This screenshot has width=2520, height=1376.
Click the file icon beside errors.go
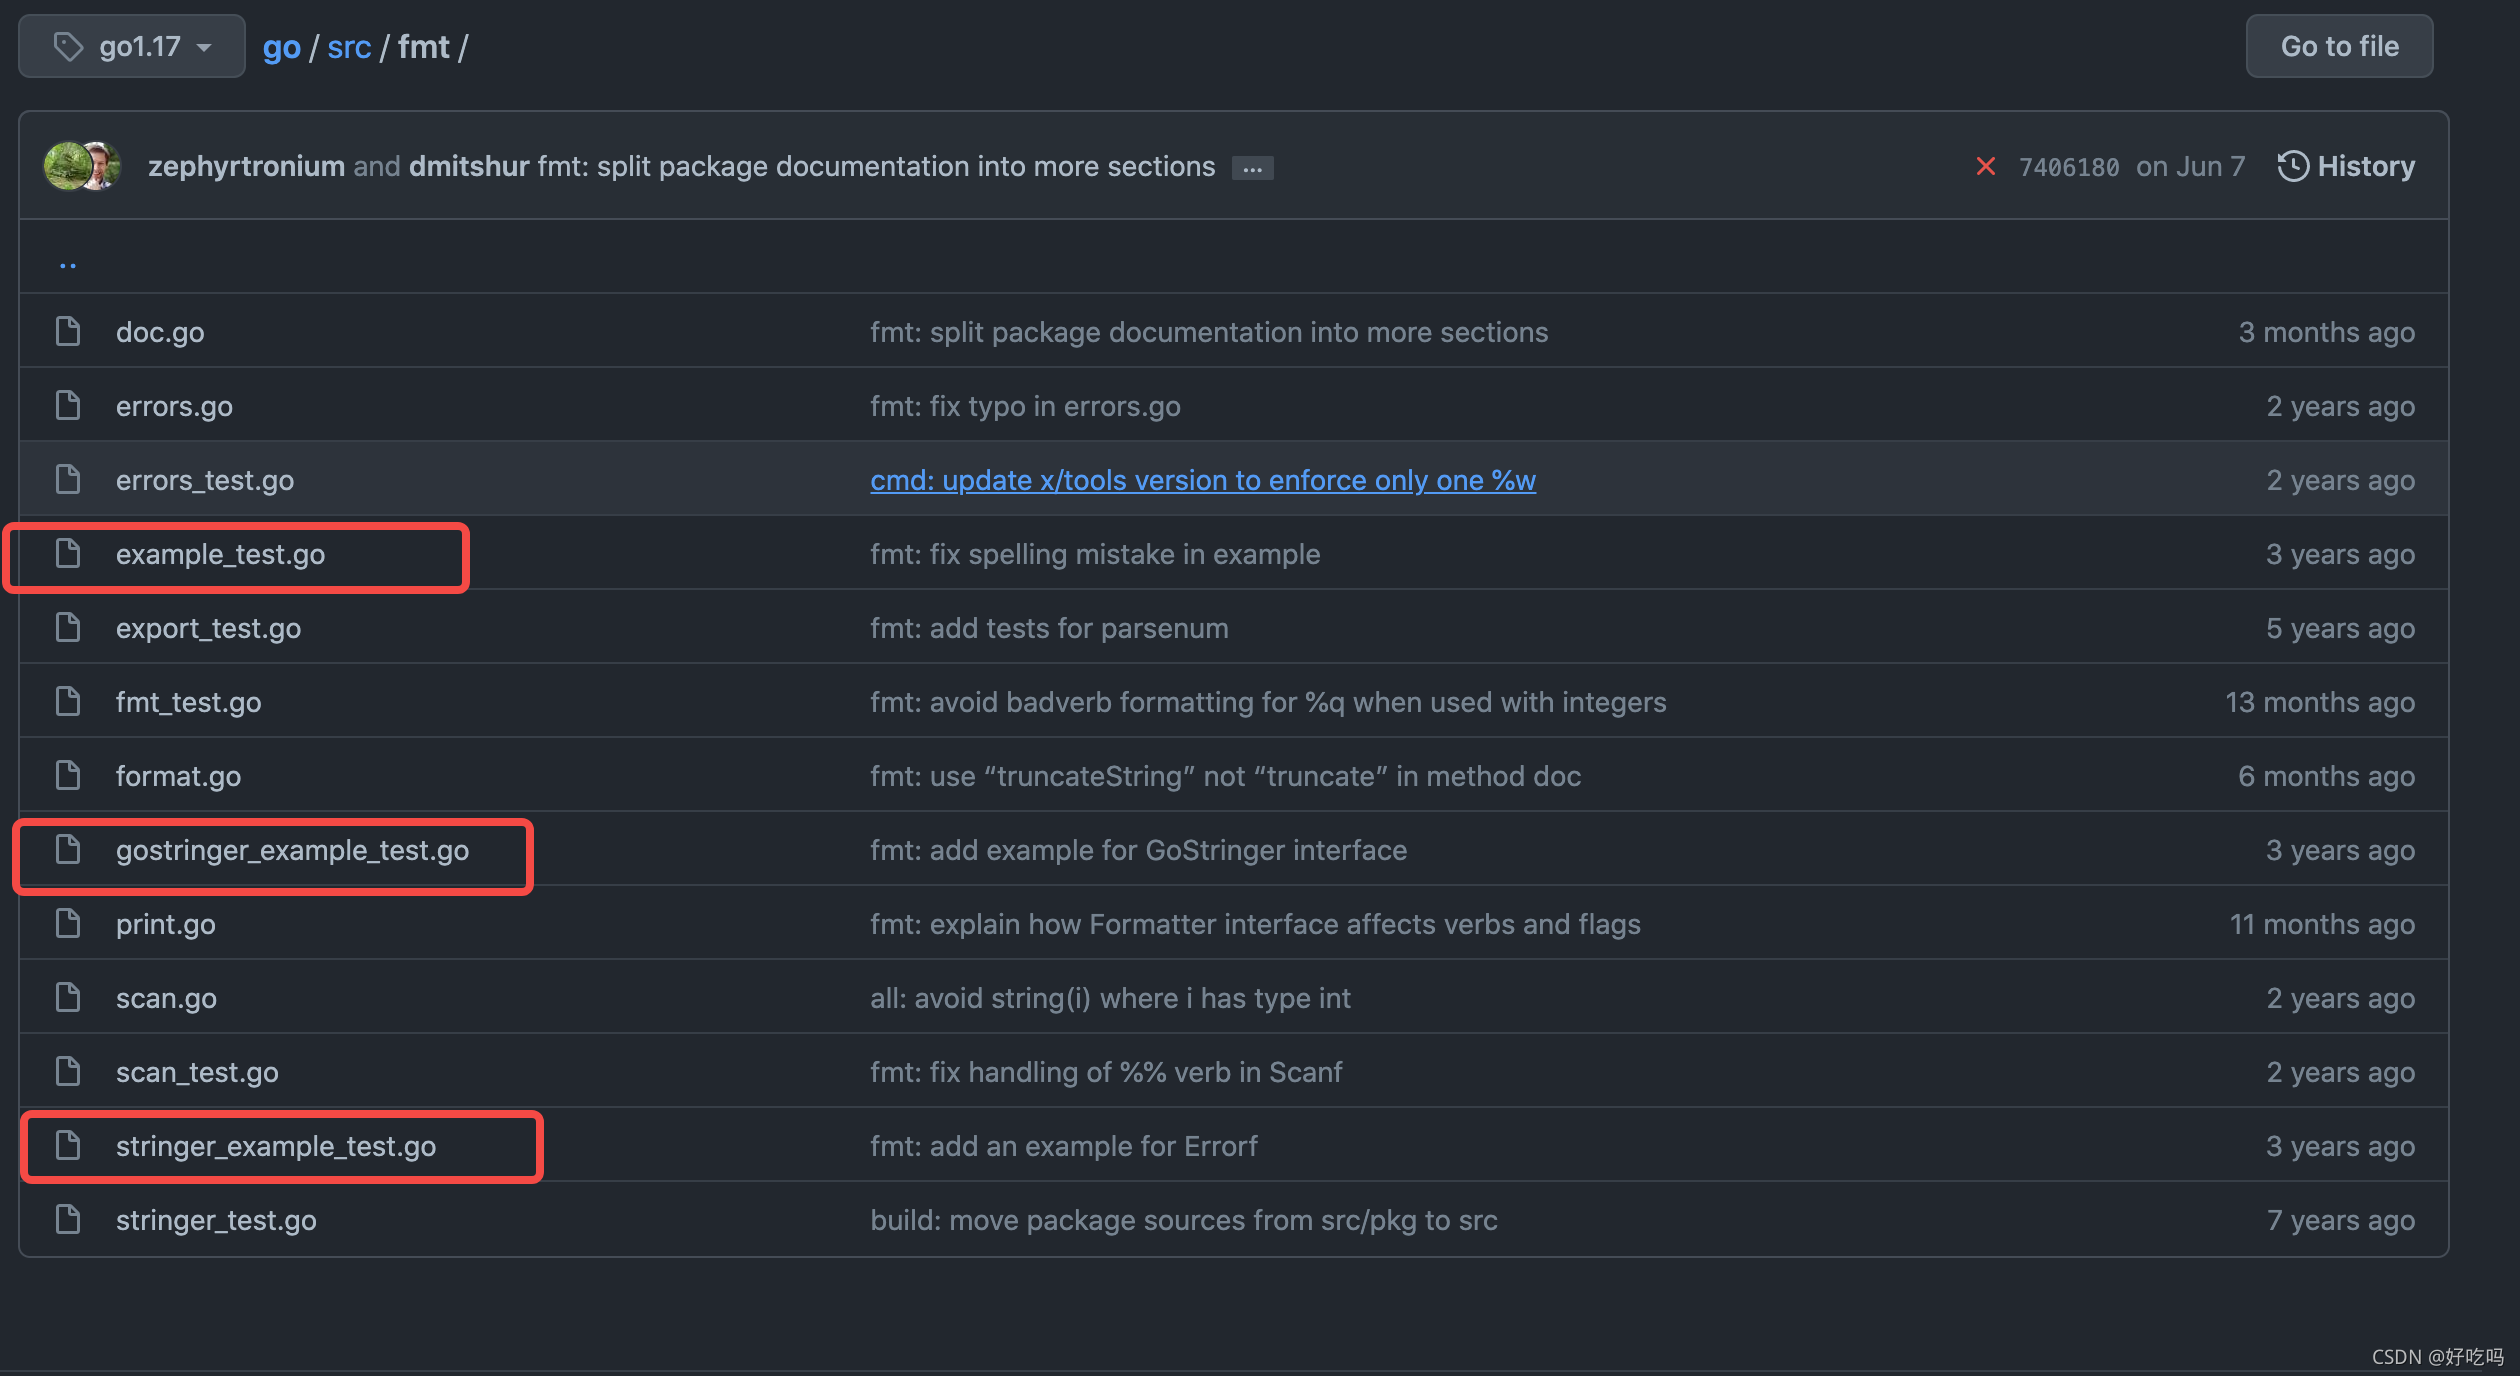[x=68, y=405]
